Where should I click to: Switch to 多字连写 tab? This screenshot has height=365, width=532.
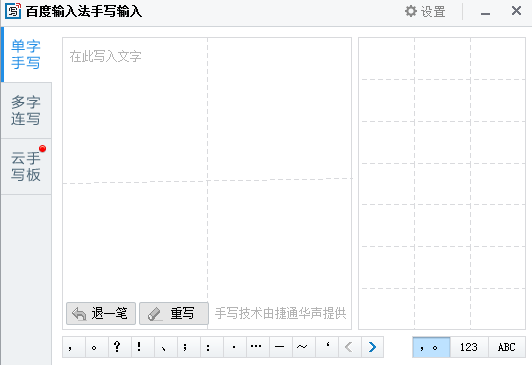(x=26, y=110)
